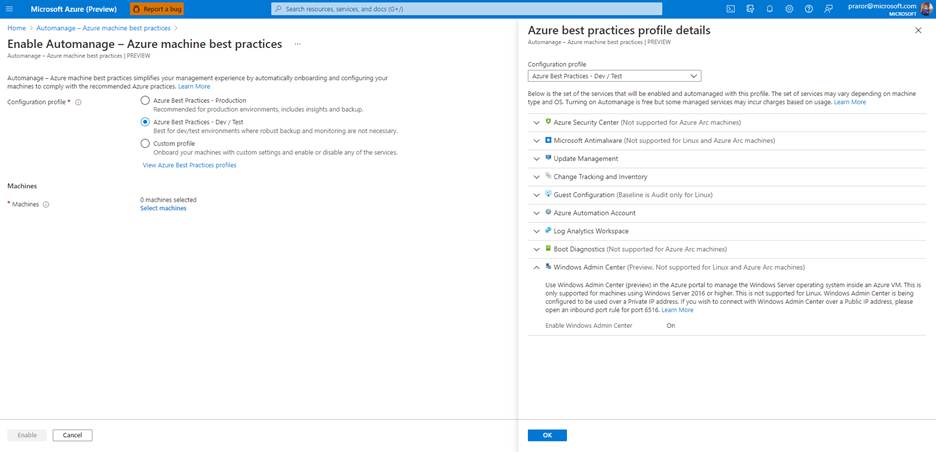The image size is (936, 452).
Task: Click the Enable button
Action: click(x=27, y=435)
